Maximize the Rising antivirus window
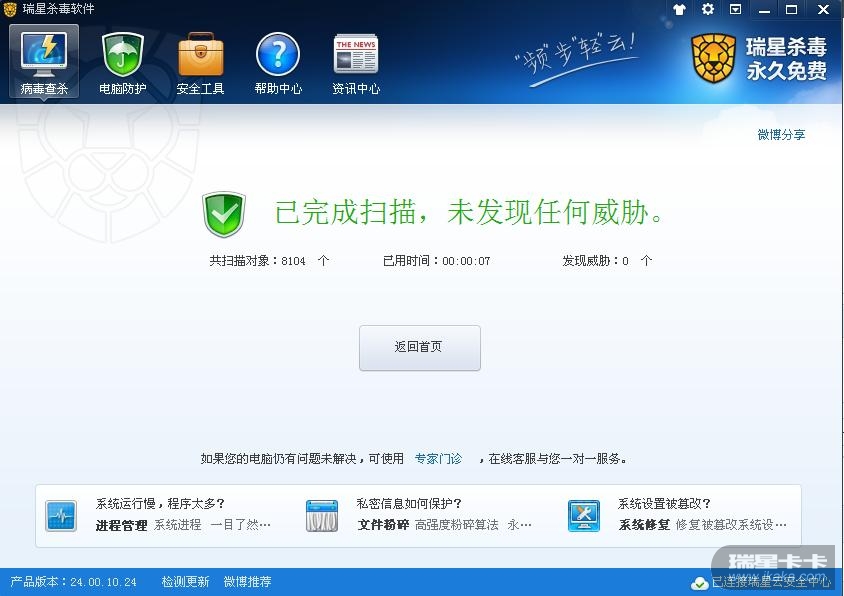Image resolution: width=844 pixels, height=596 pixels. click(791, 10)
